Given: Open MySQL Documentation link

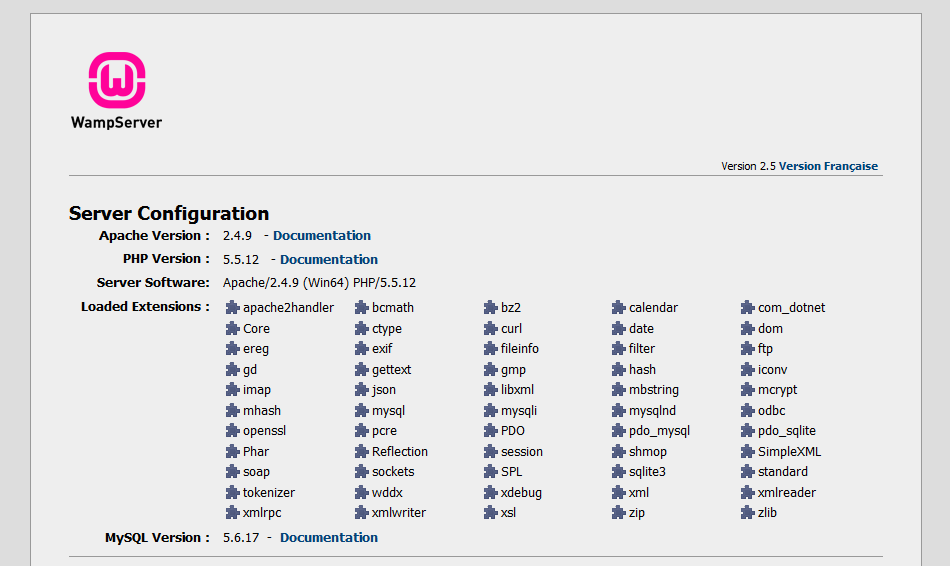Looking at the screenshot, I should click(x=328, y=538).
